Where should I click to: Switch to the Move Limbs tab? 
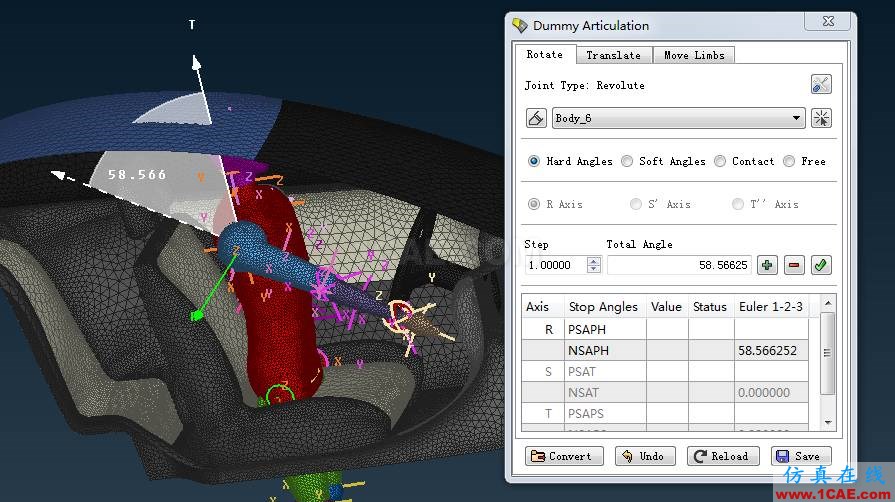[x=694, y=55]
